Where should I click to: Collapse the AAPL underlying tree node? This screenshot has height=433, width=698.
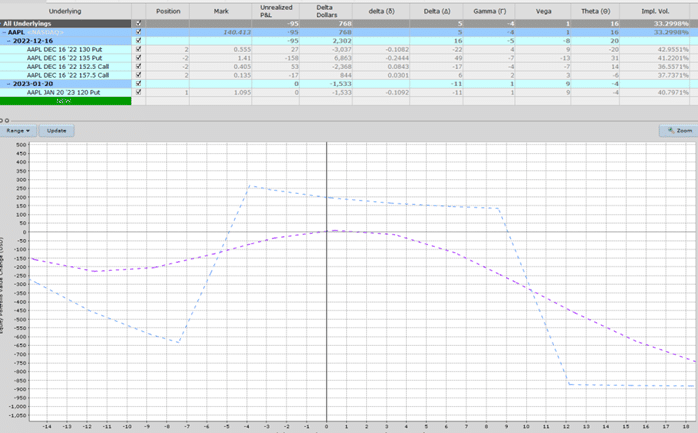[x=4, y=32]
